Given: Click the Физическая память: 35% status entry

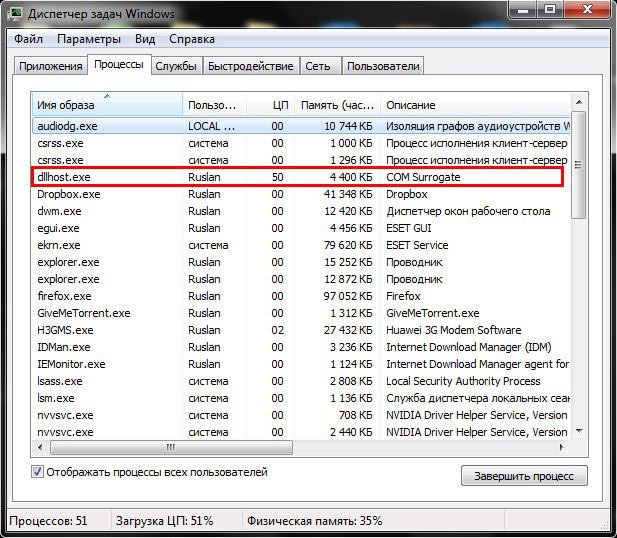Looking at the screenshot, I should tap(314, 521).
